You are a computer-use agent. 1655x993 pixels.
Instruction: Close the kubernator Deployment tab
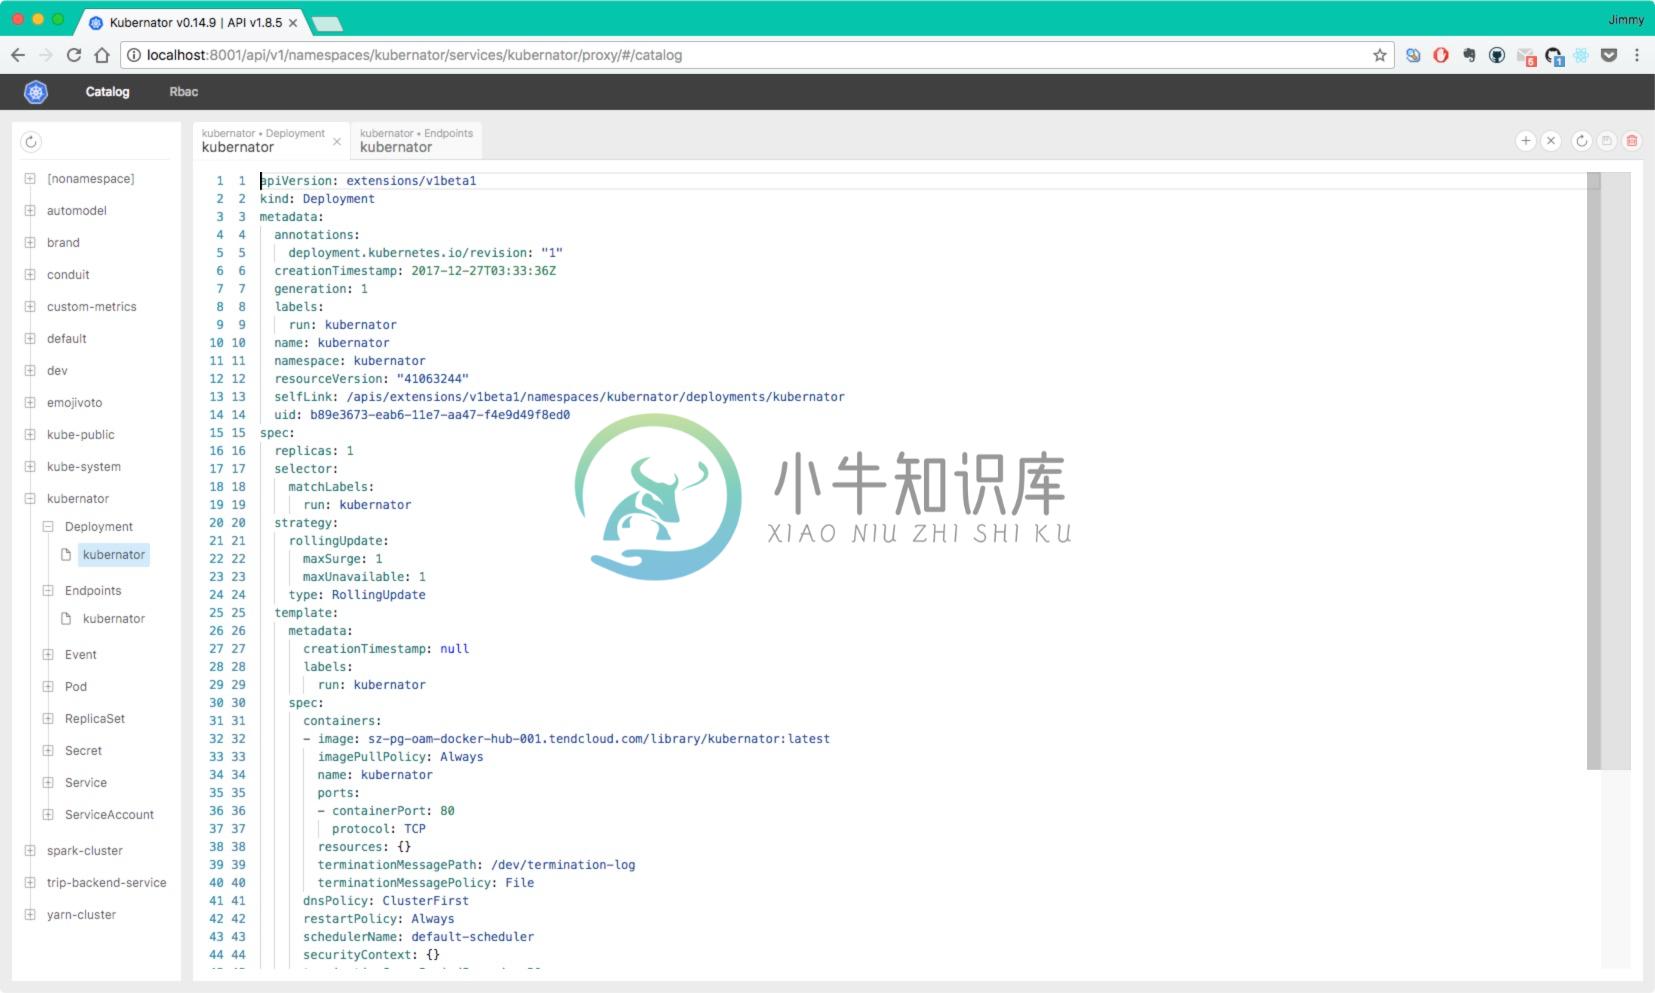(337, 142)
